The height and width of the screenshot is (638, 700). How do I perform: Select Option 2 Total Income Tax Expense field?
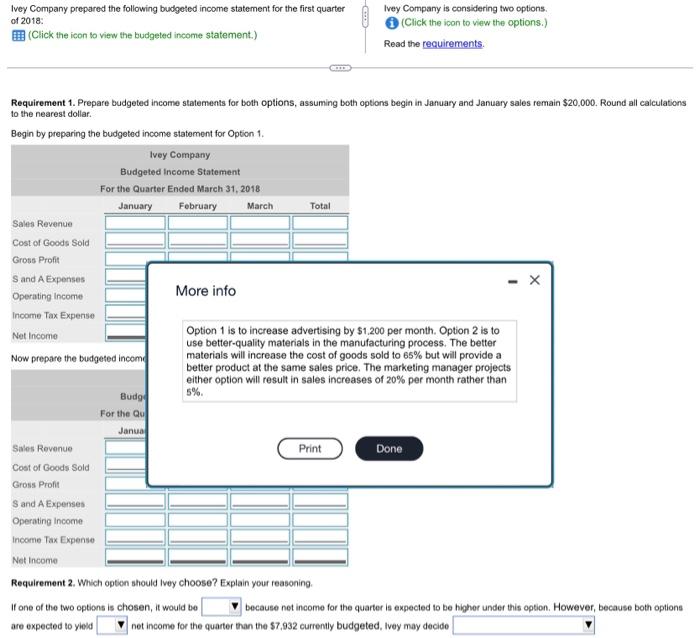(320, 538)
